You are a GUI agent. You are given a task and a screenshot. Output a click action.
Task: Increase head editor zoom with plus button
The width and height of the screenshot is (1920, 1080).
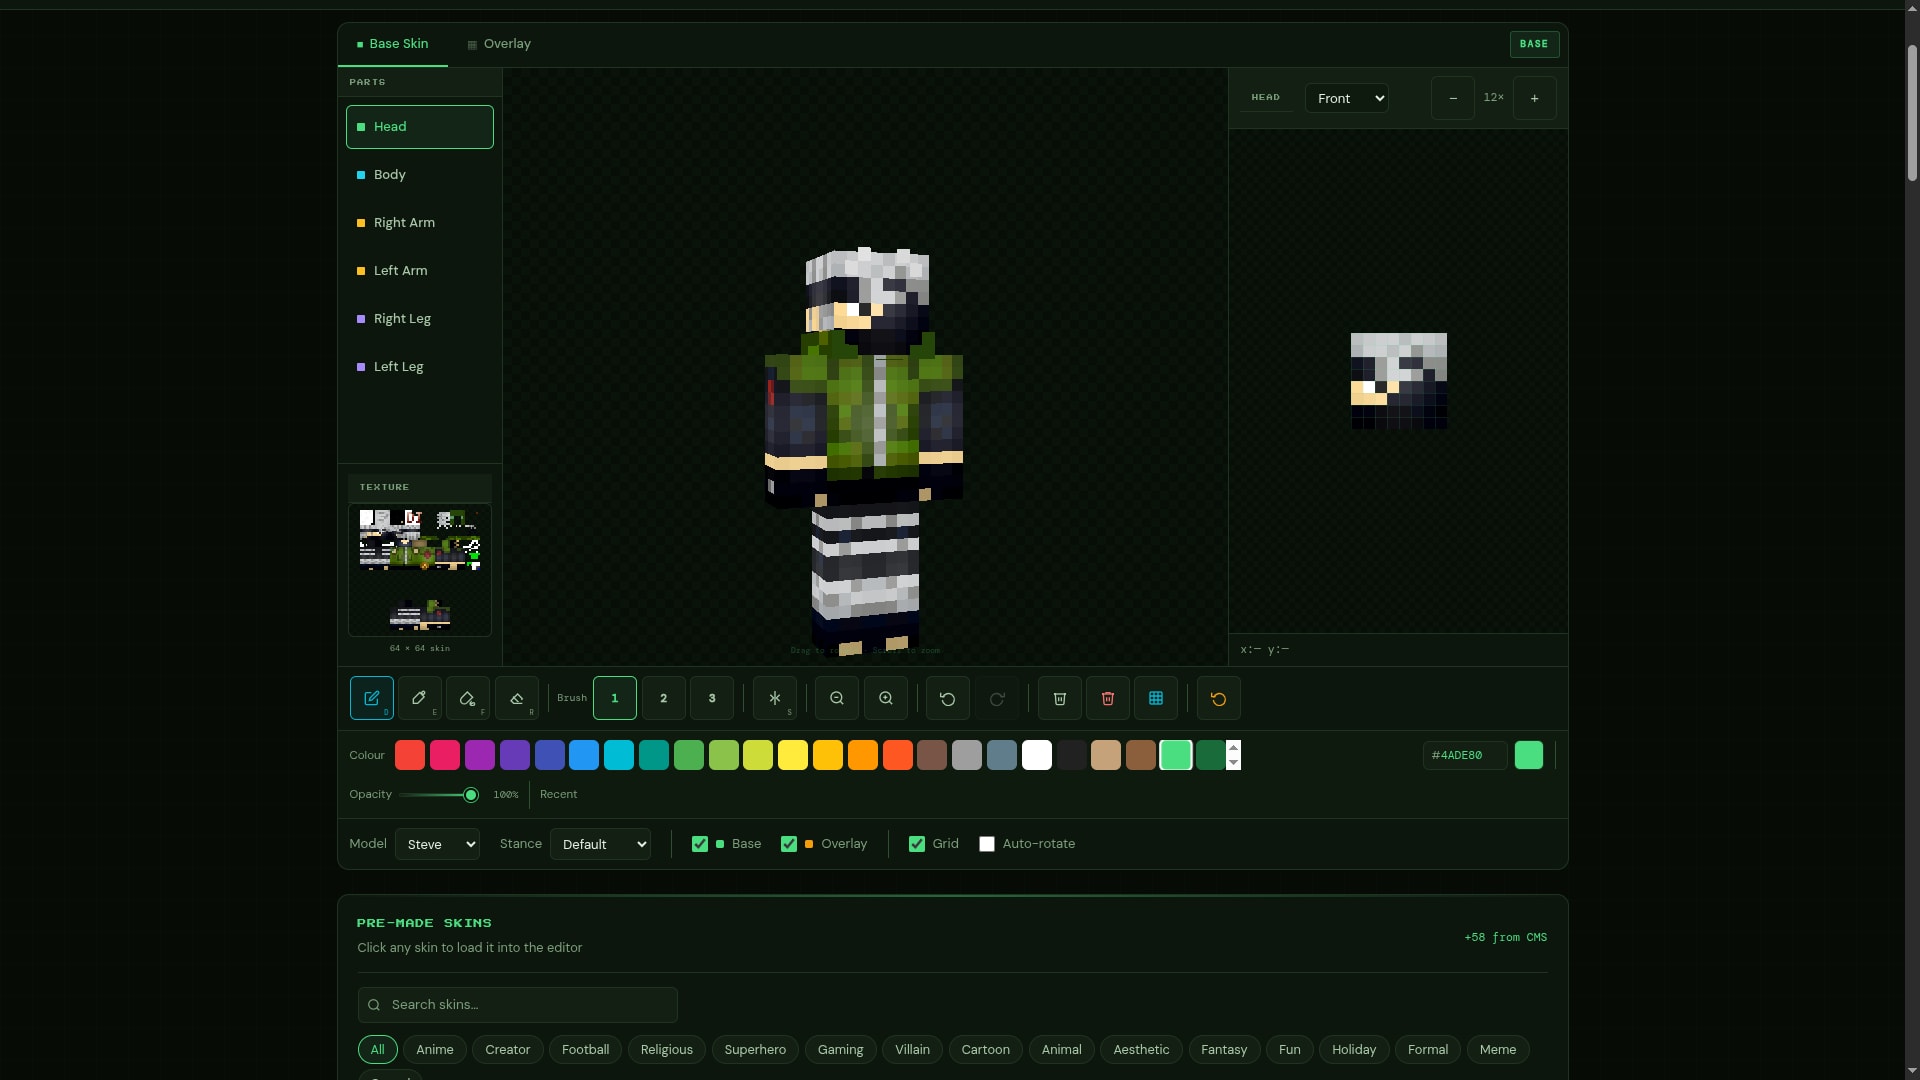click(1535, 98)
